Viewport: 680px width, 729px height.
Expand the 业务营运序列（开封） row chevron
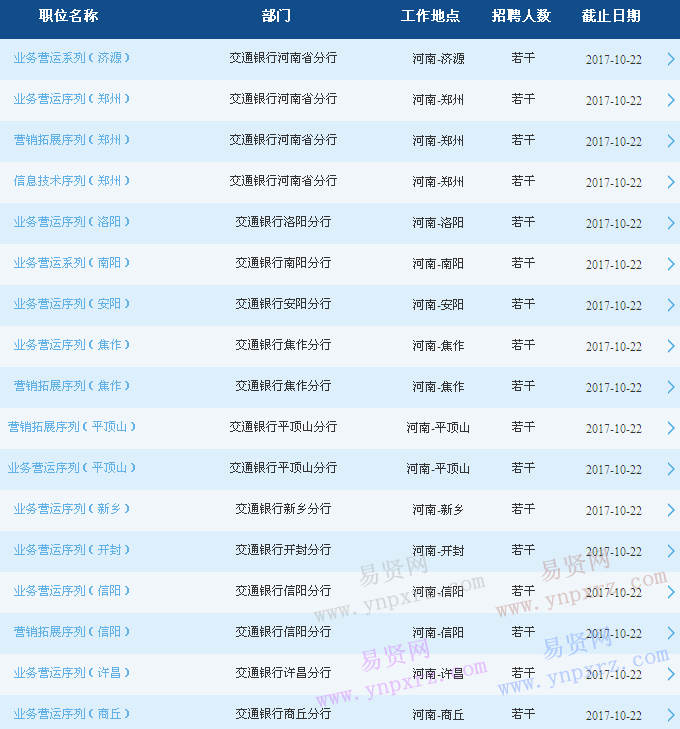tap(671, 551)
